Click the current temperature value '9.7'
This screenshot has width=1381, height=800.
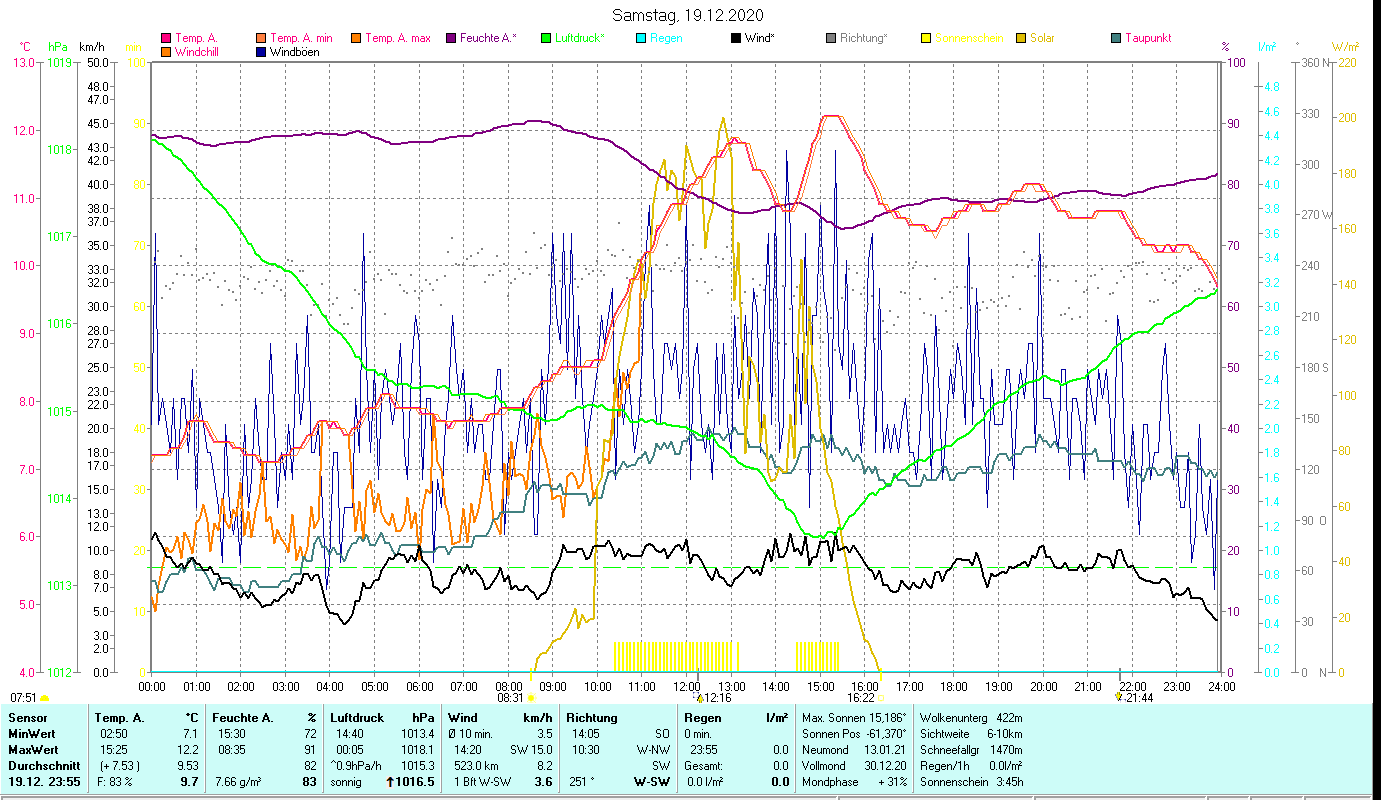(x=189, y=782)
